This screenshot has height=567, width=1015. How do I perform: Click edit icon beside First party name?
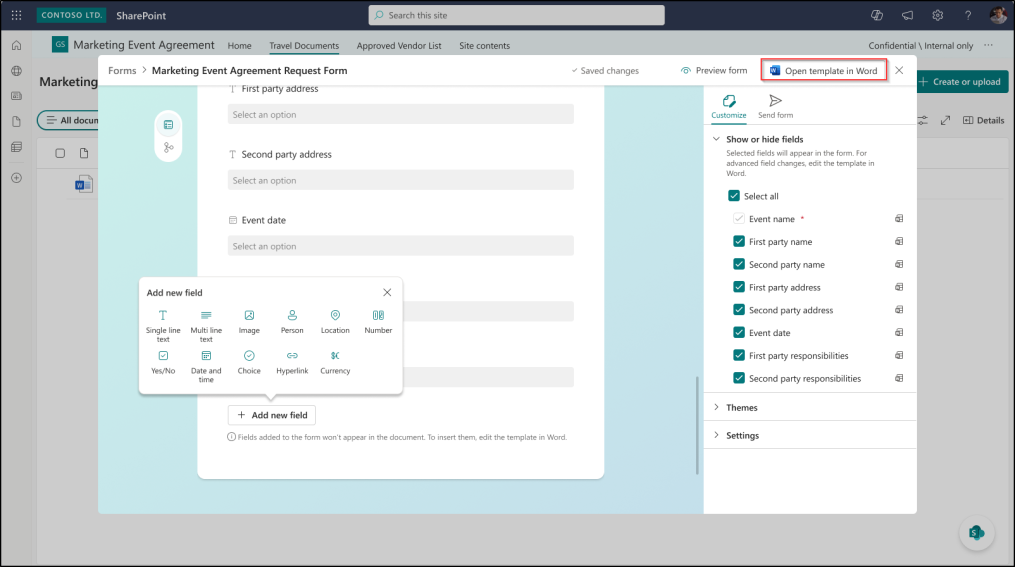click(x=899, y=241)
